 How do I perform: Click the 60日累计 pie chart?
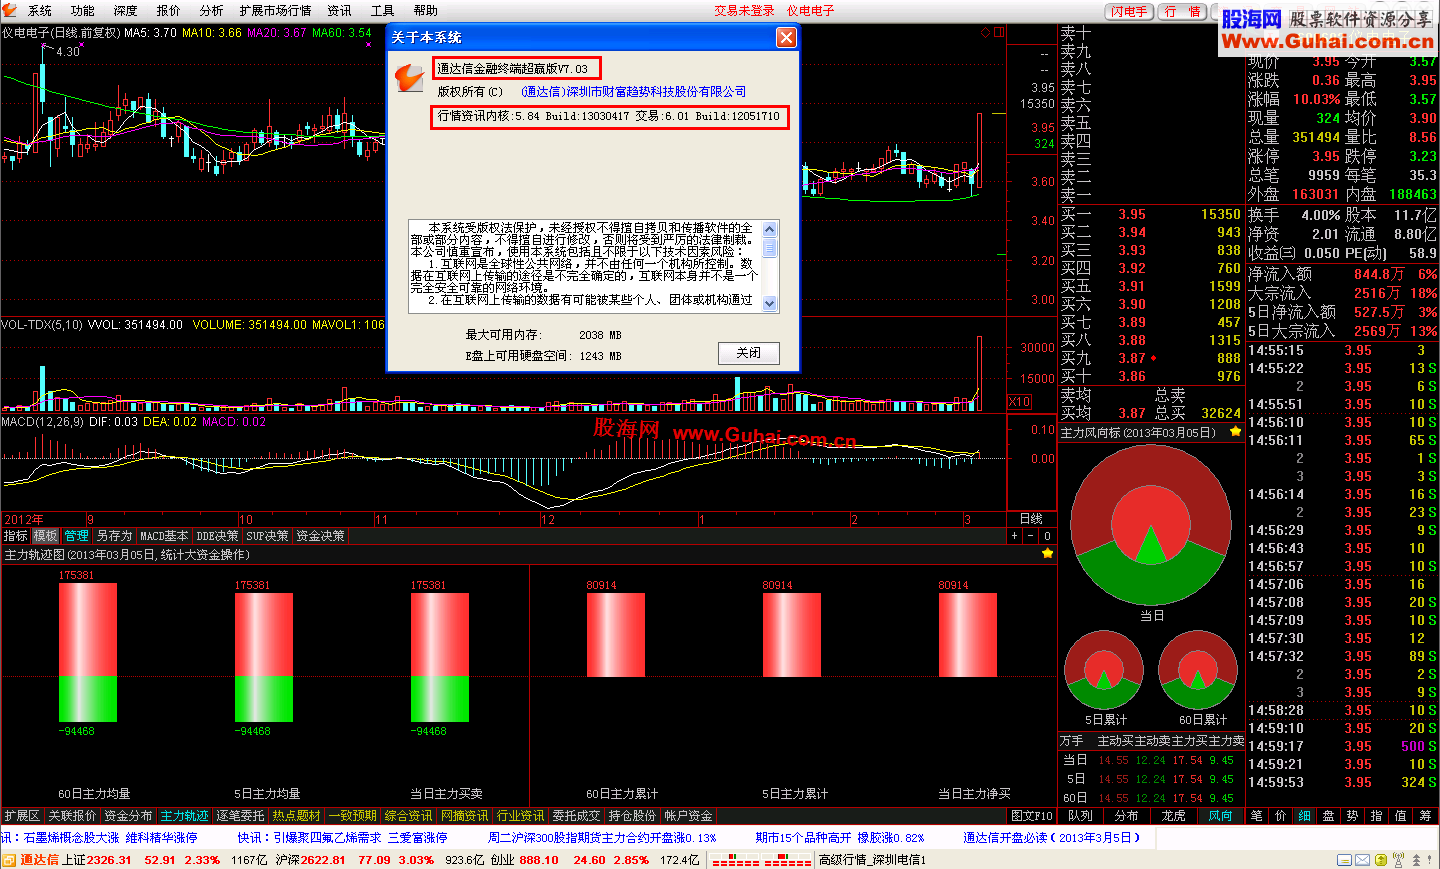(x=1197, y=670)
